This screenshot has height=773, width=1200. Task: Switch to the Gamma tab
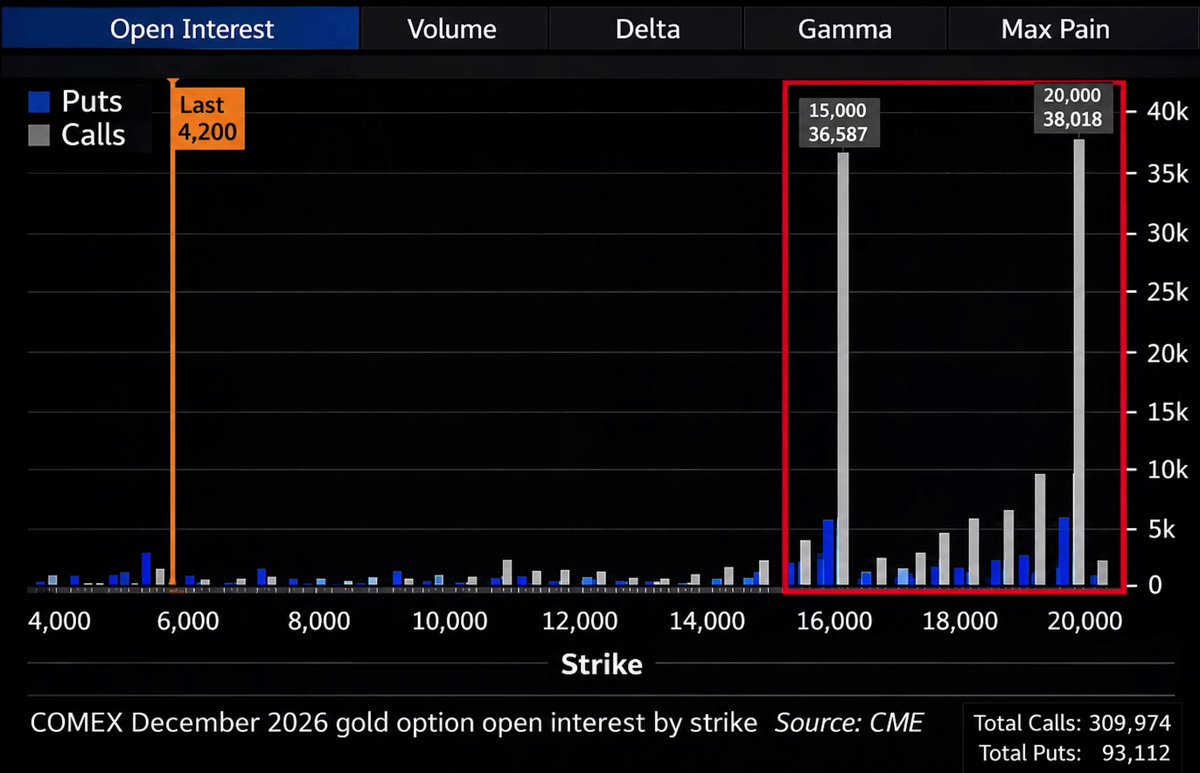tap(845, 29)
